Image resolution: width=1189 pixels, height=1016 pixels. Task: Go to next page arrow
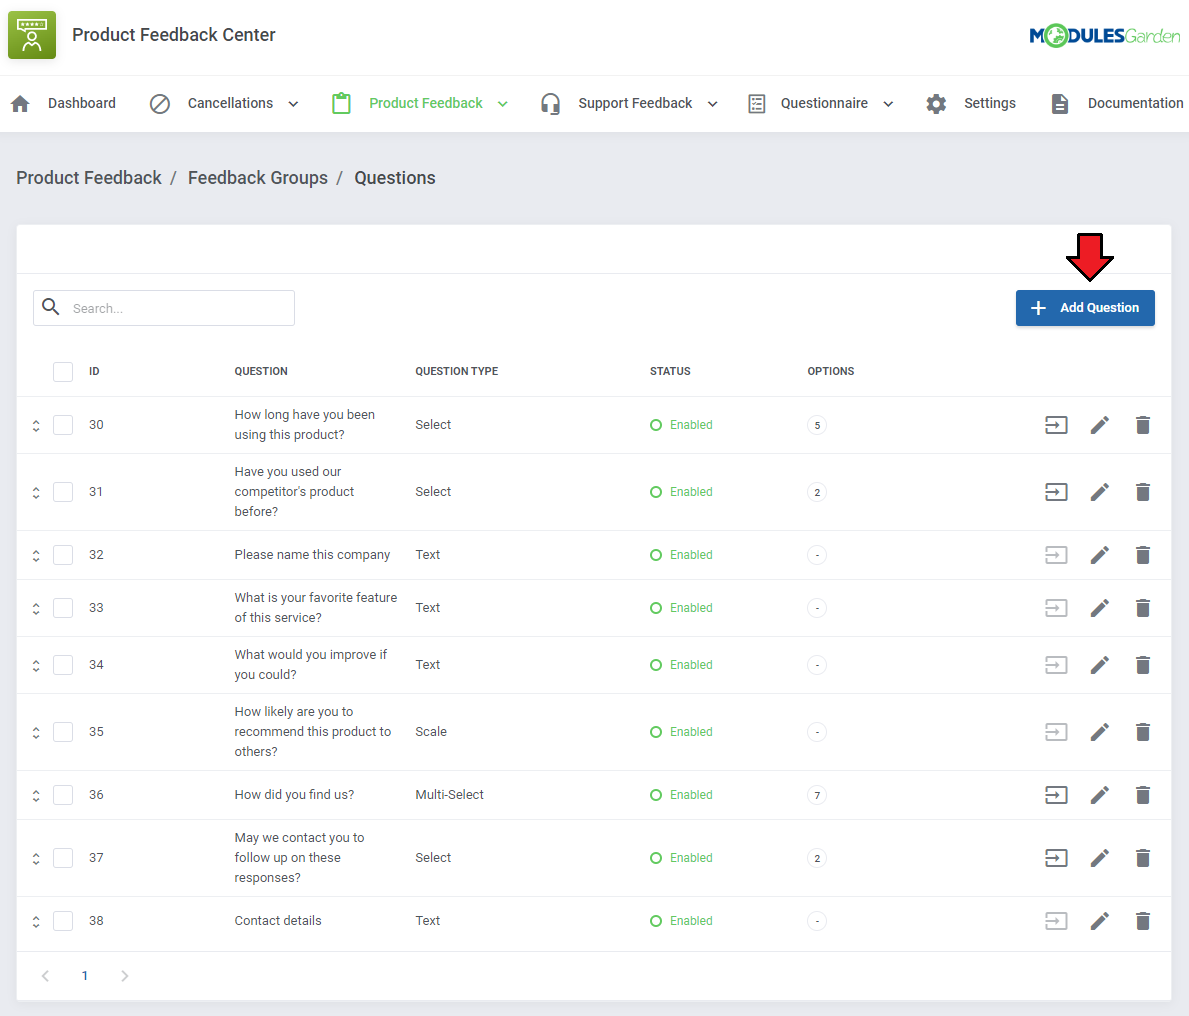pyautogui.click(x=124, y=976)
